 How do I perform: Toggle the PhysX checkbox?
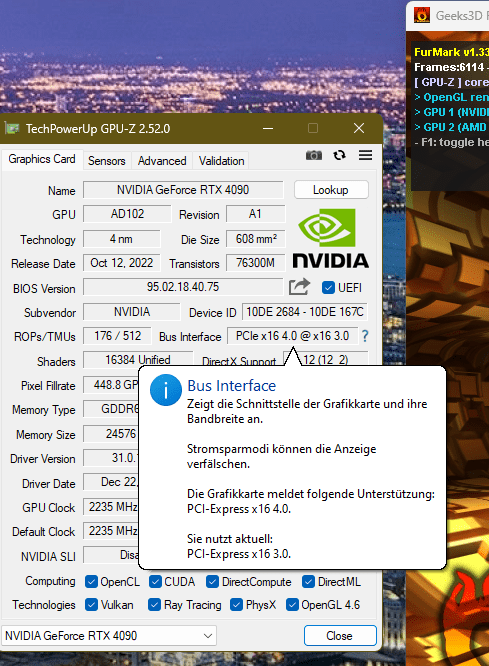(236, 604)
